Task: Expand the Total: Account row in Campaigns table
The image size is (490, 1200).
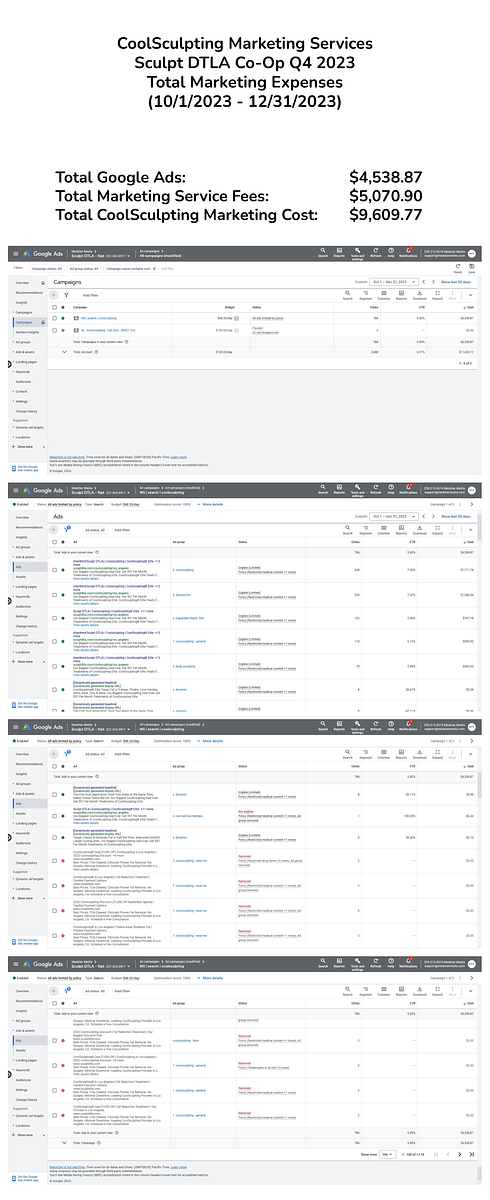Action: point(64,352)
